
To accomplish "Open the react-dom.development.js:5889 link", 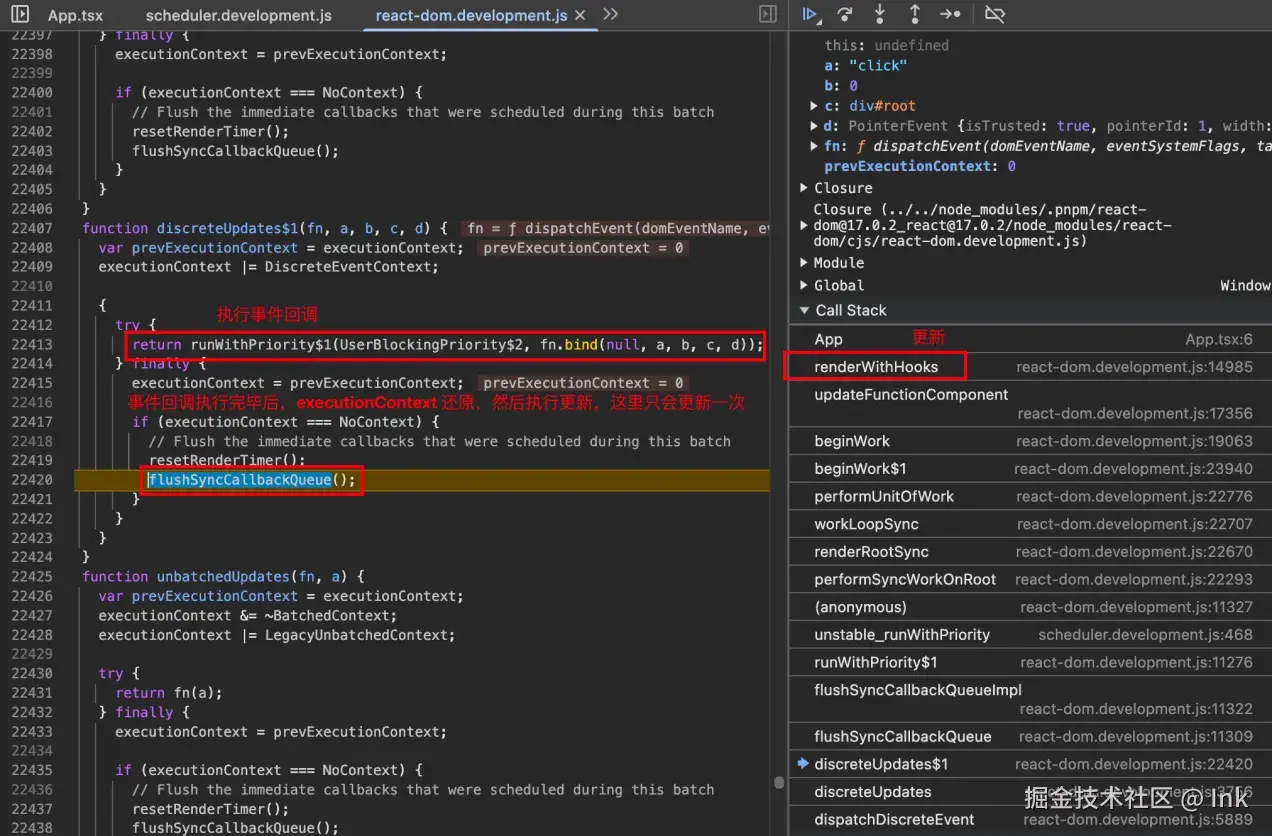I will click(1138, 820).
